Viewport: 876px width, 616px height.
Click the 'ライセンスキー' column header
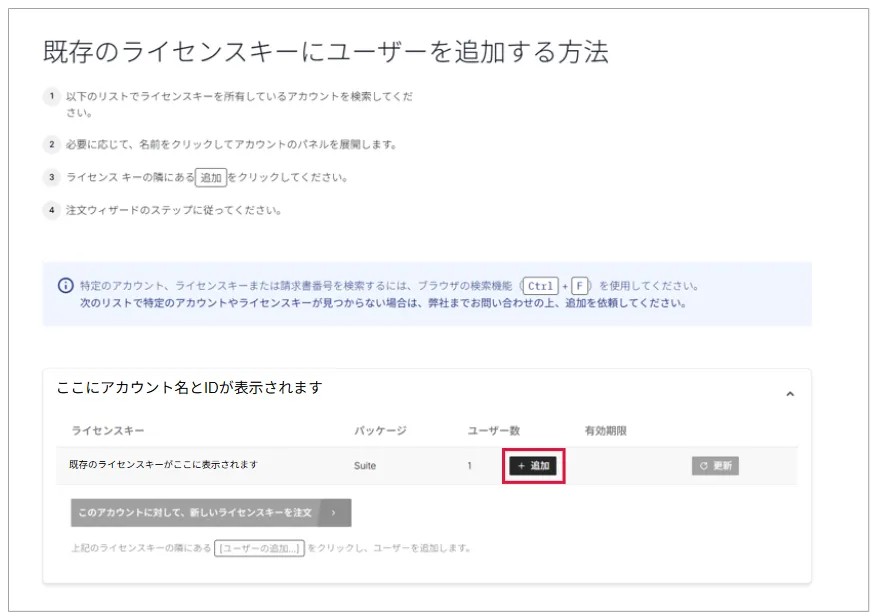pyautogui.click(x=108, y=431)
